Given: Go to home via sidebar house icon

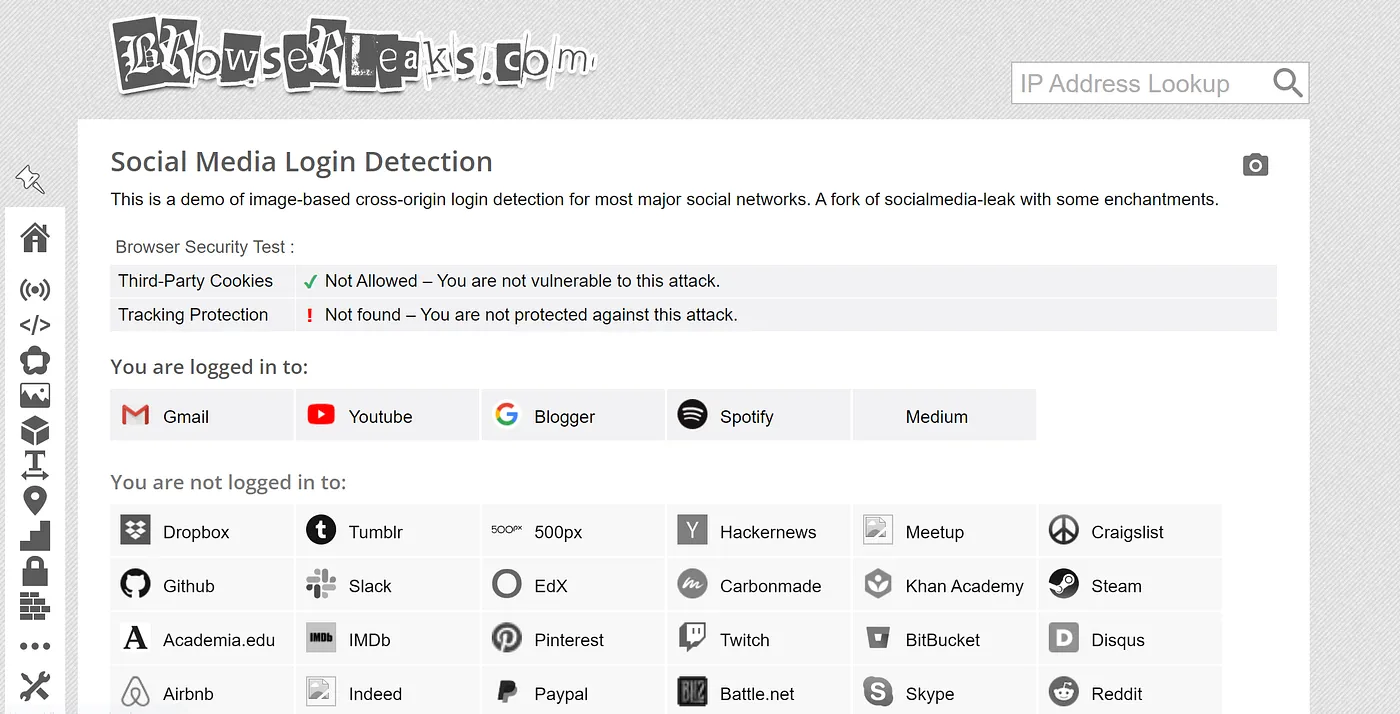Looking at the screenshot, I should pos(35,238).
